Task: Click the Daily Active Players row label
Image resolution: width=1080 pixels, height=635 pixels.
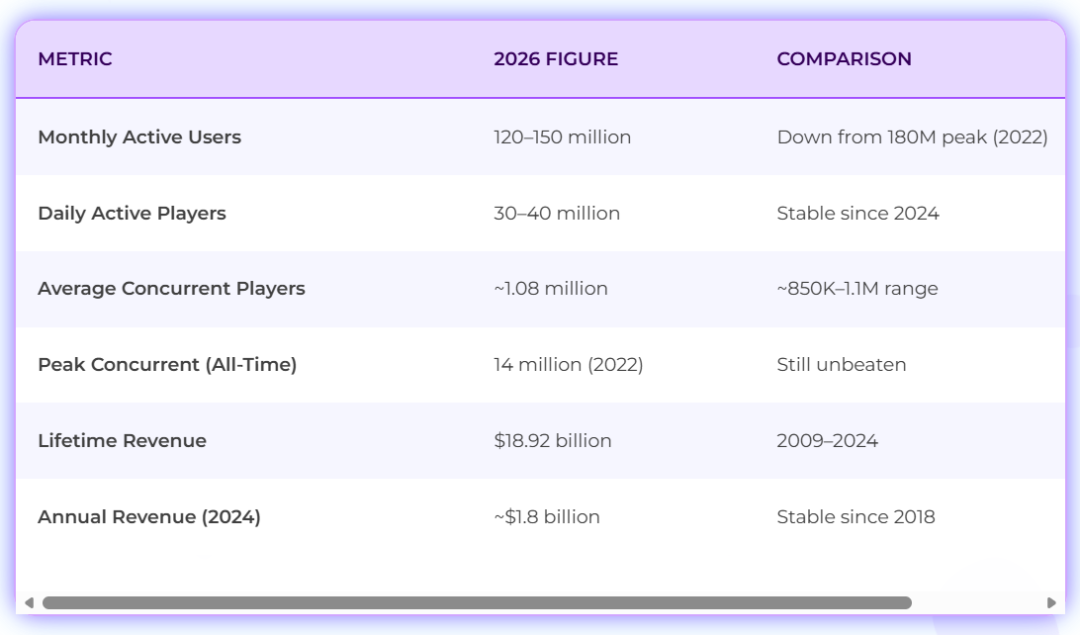Action: click(132, 214)
